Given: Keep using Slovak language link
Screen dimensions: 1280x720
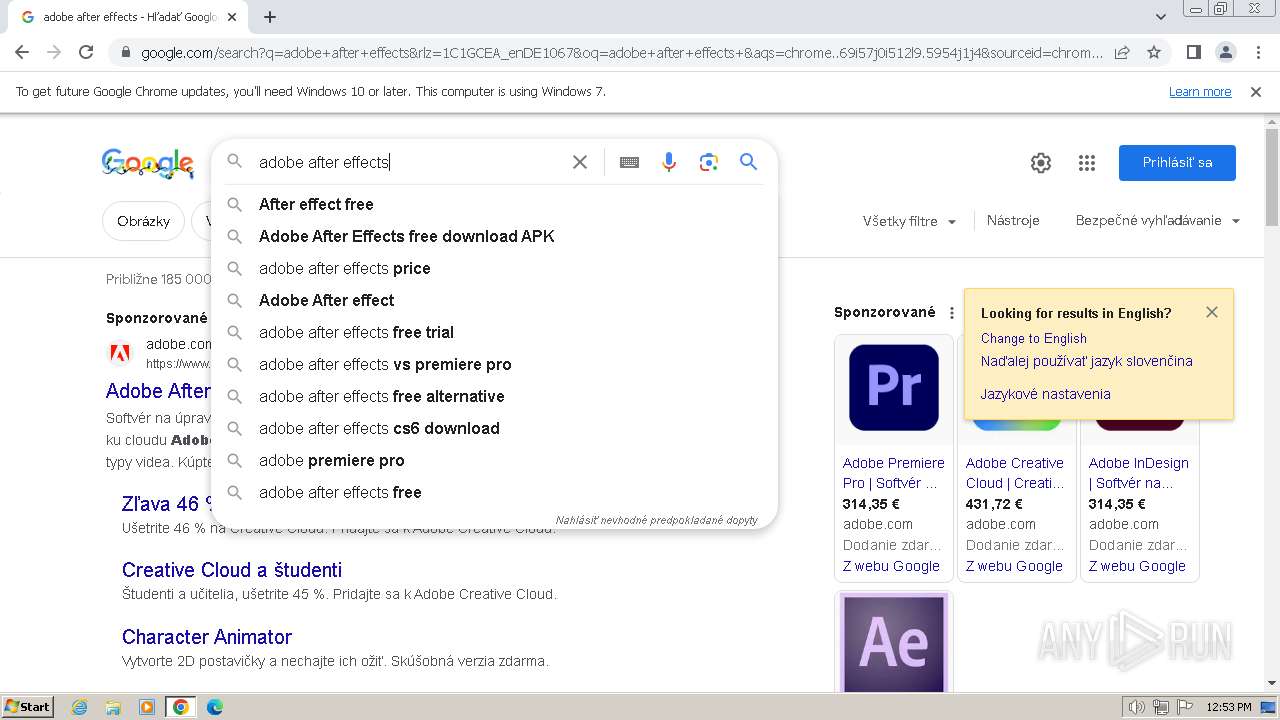Looking at the screenshot, I should pos(1086,361).
